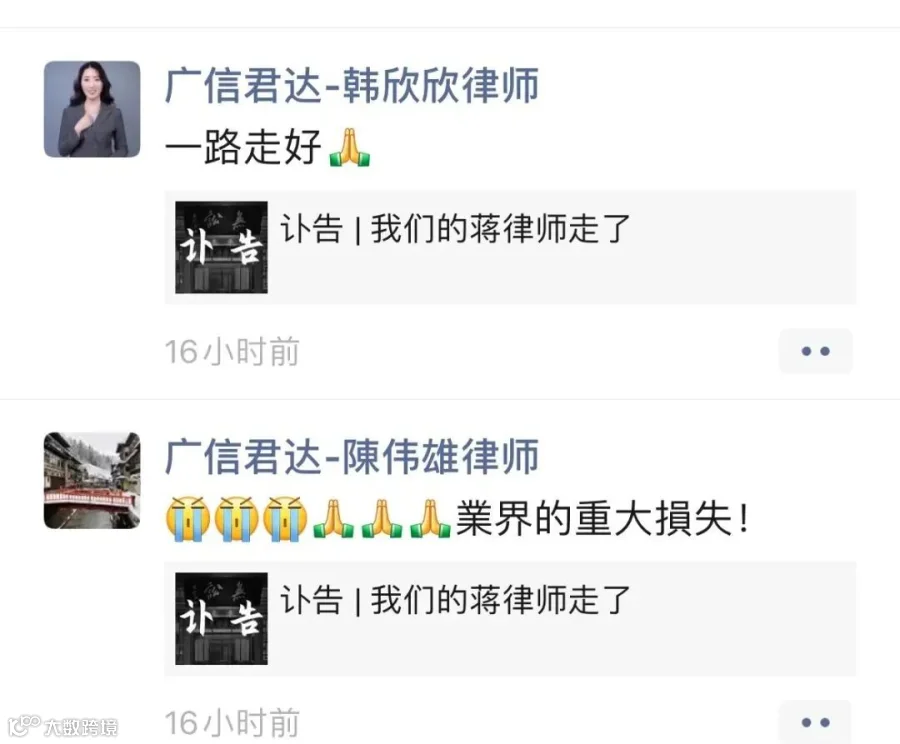900x744 pixels.
Task: Open the 讣告 thumbnail in 韩欣欣律师's post
Action: [x=222, y=247]
